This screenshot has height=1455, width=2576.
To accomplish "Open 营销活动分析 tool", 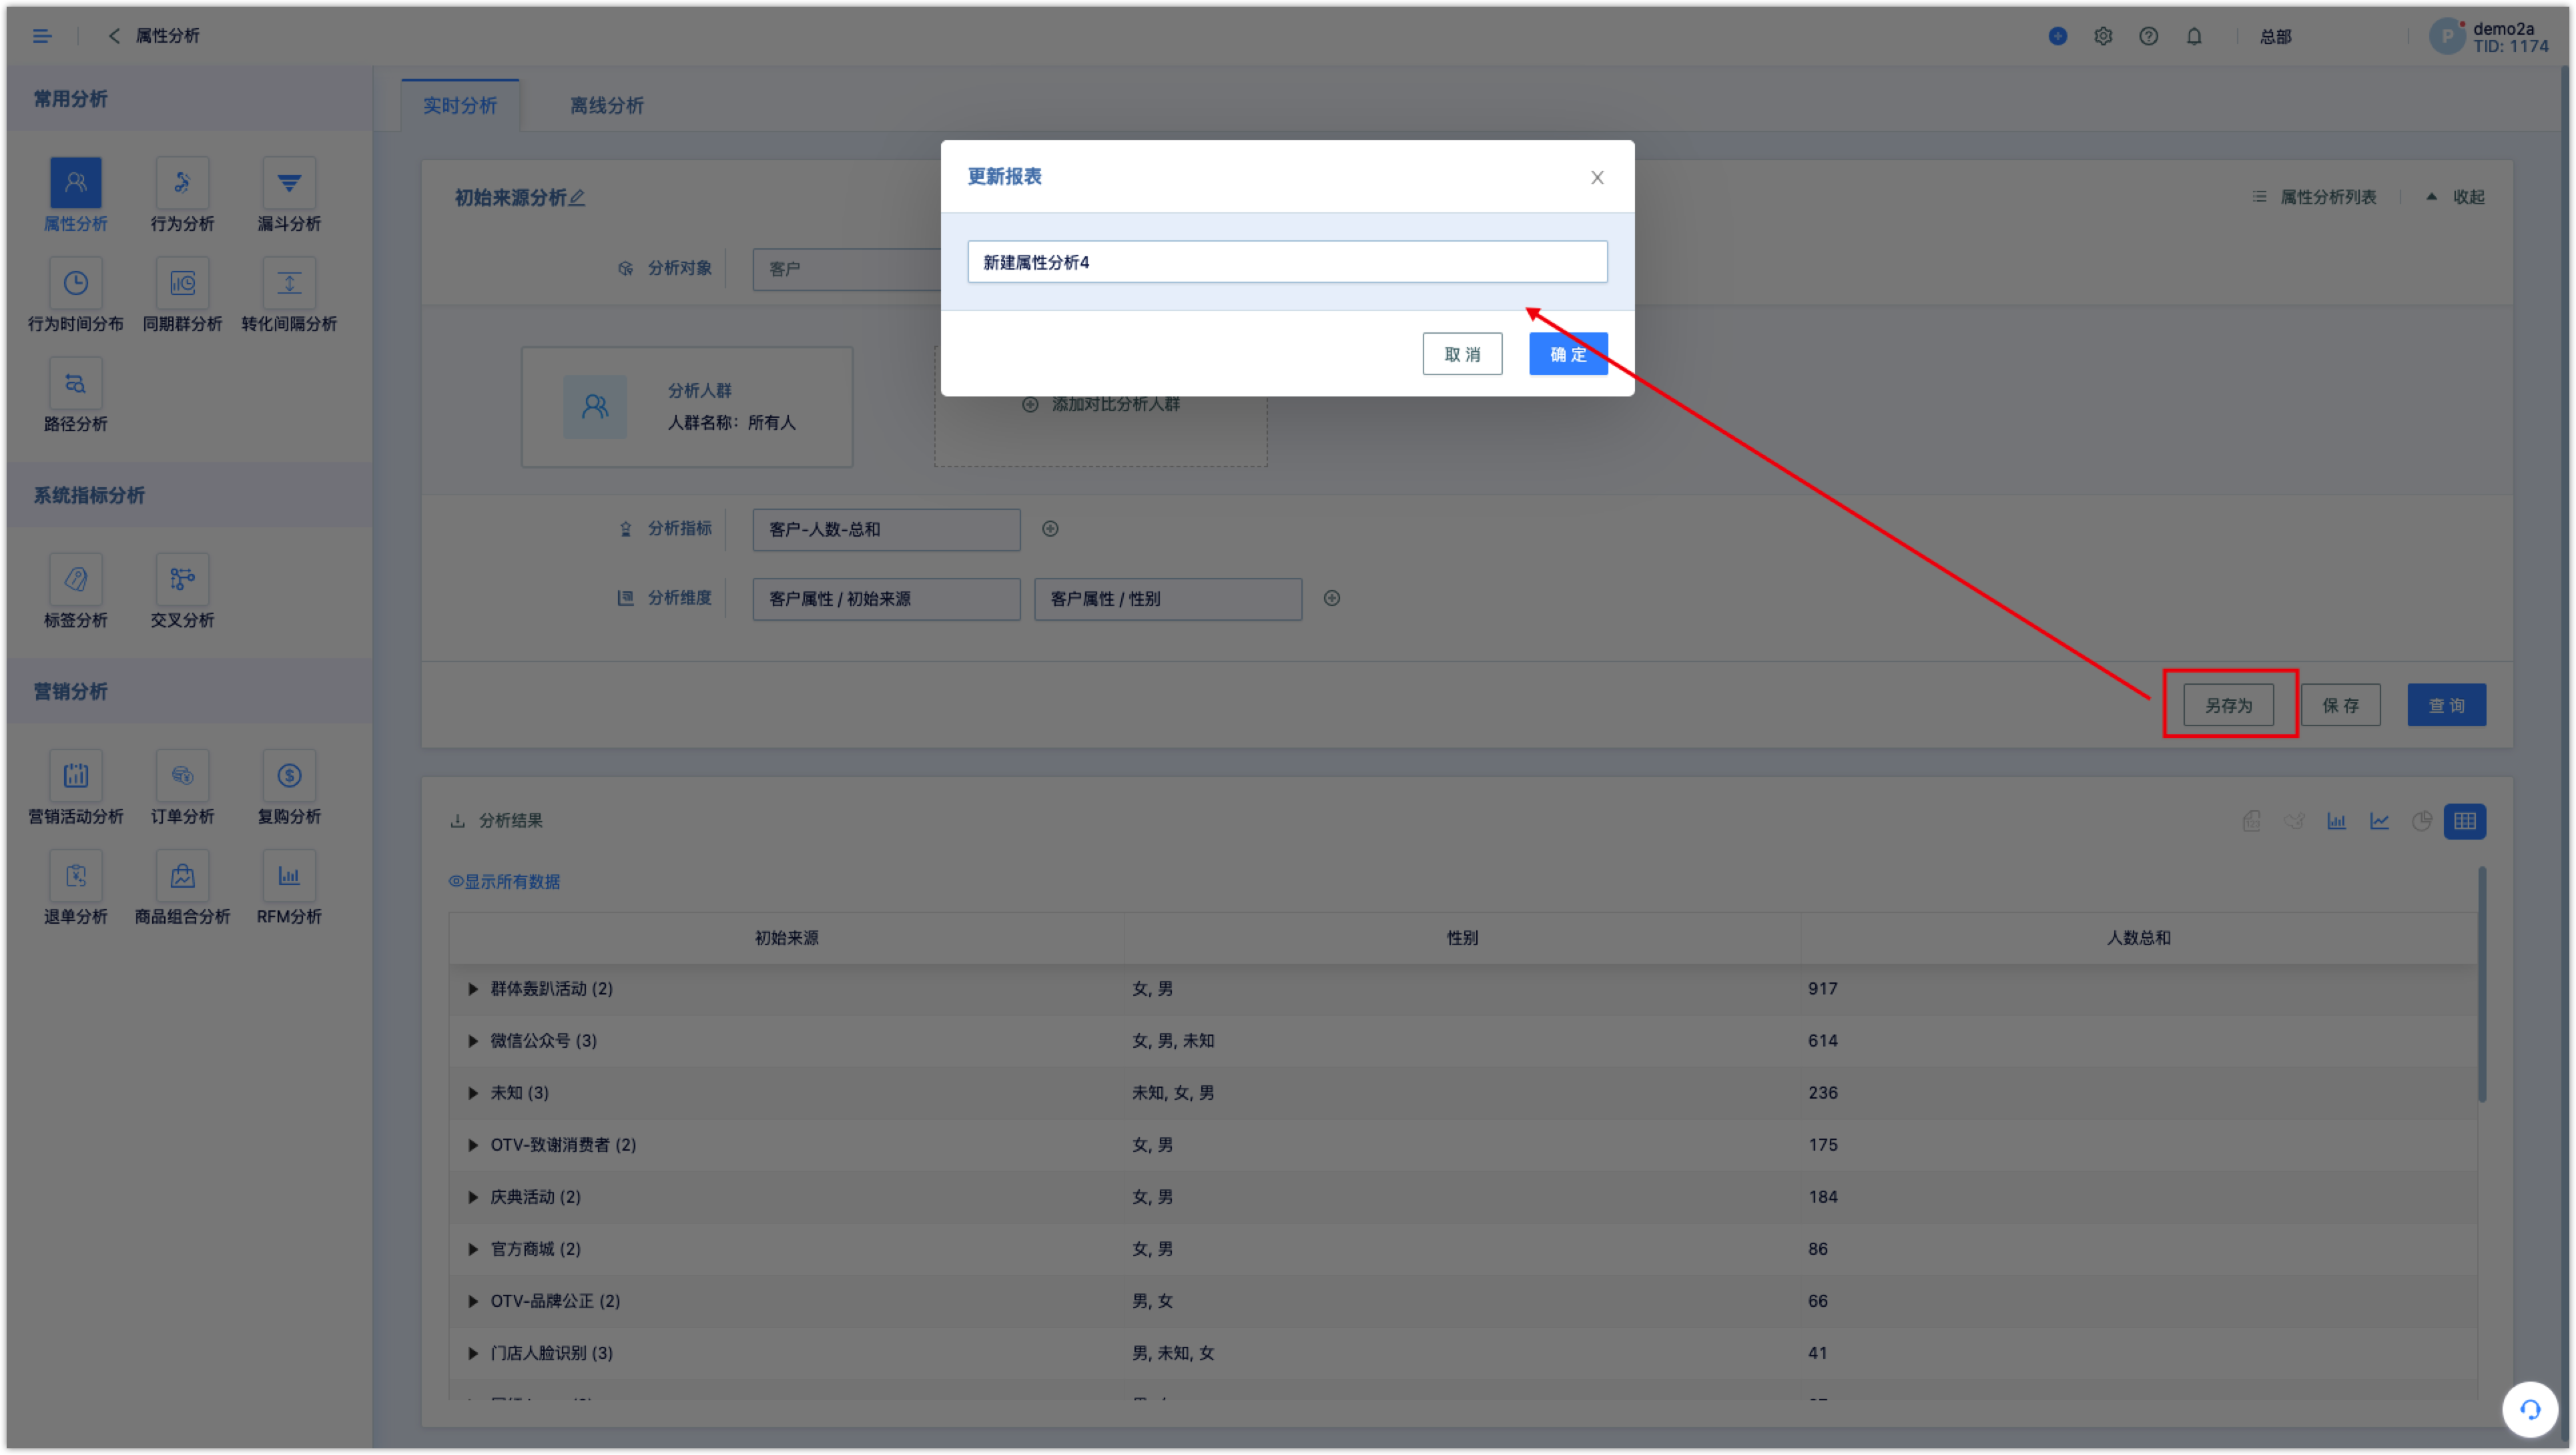I will pyautogui.click(x=75, y=788).
